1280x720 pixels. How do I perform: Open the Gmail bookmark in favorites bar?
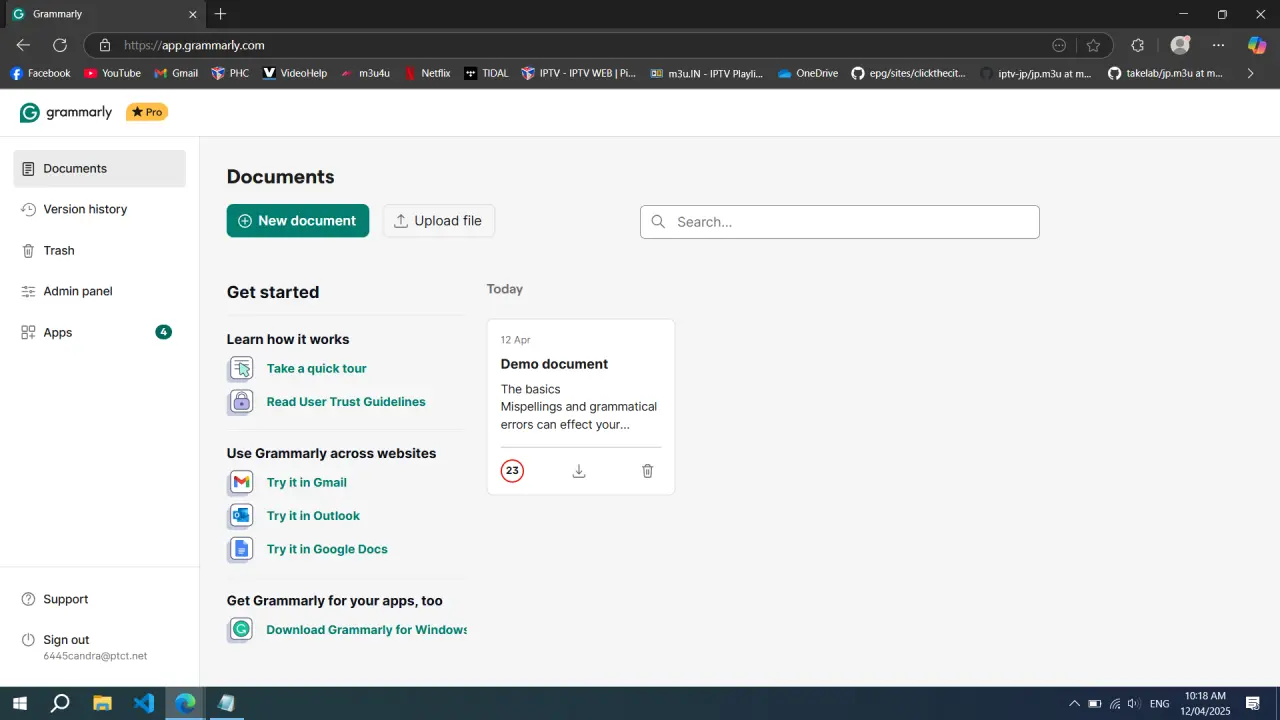[x=176, y=73]
